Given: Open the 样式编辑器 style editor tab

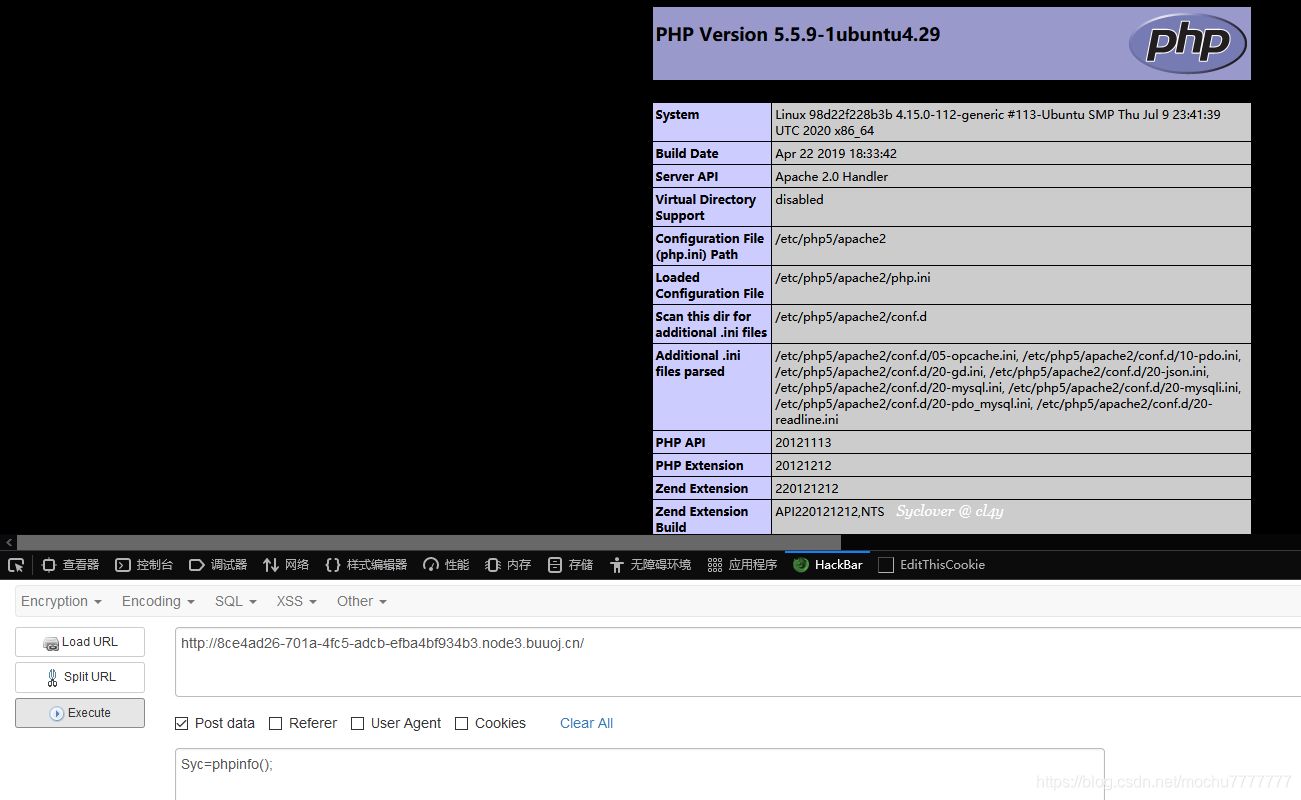Looking at the screenshot, I should pos(366,565).
